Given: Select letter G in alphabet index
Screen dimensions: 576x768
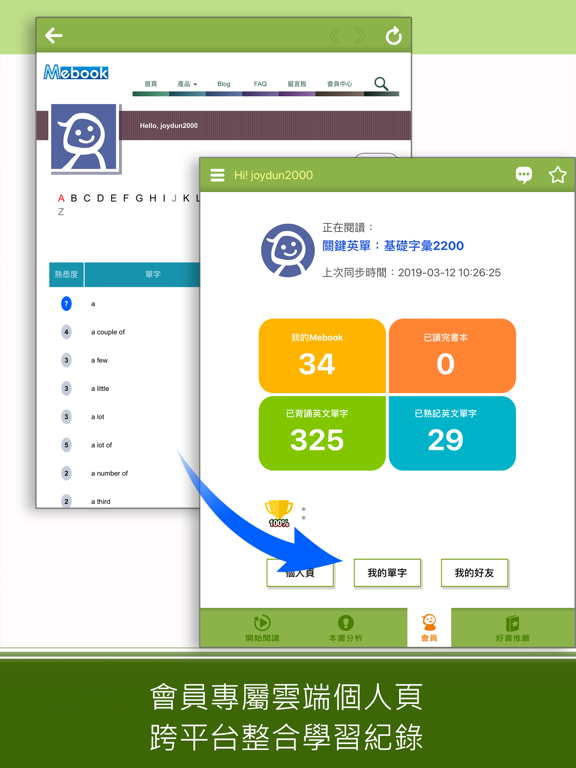Looking at the screenshot, I should (x=139, y=198).
